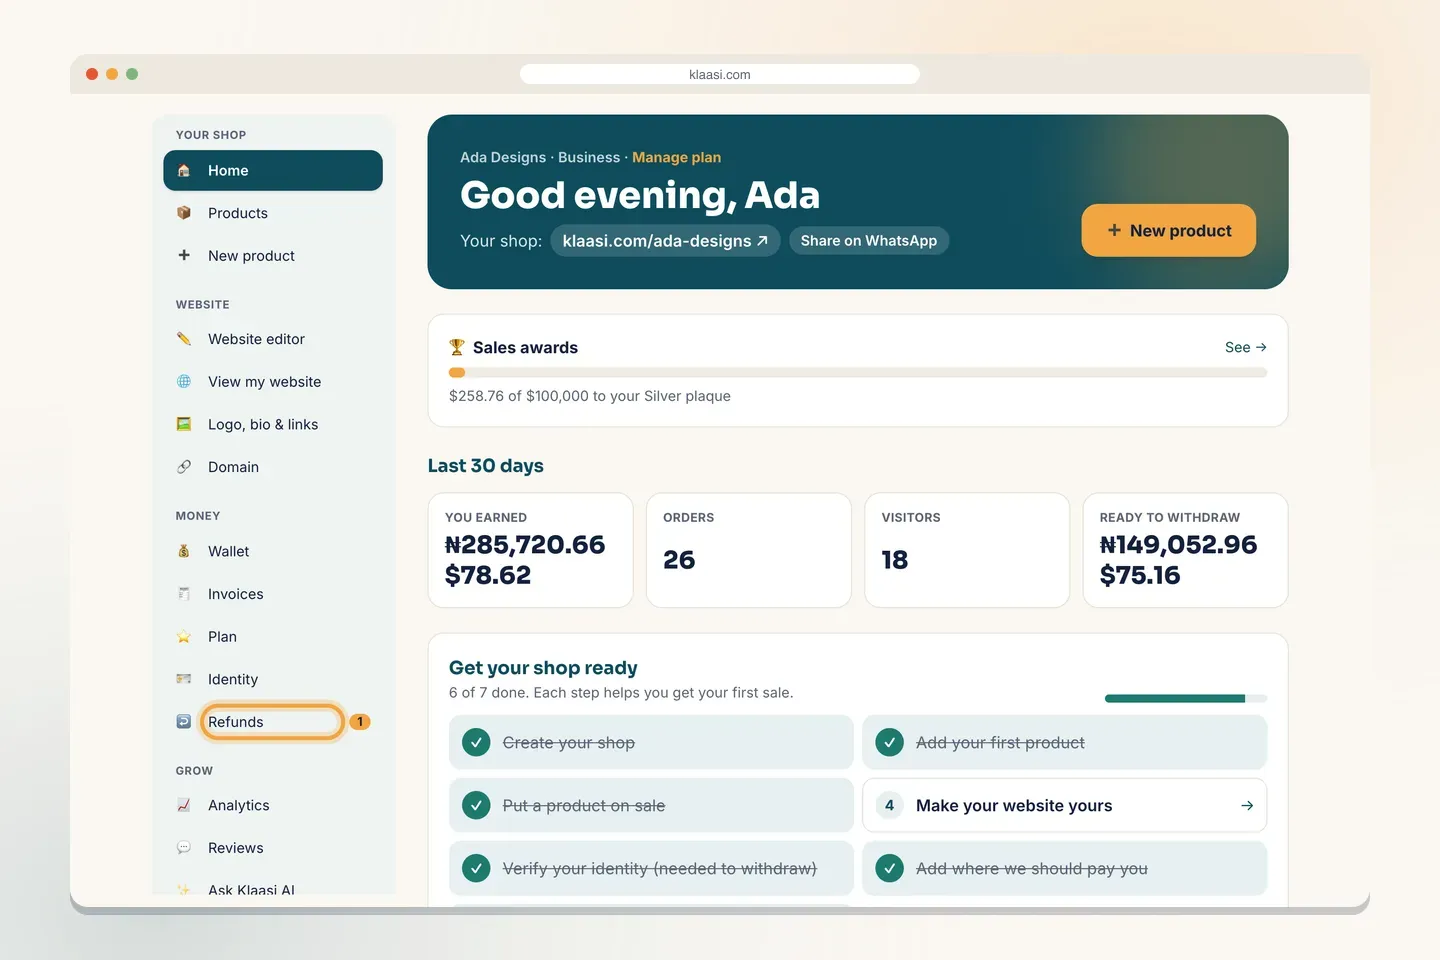The height and width of the screenshot is (960, 1440).
Task: Click the Put a product on sale step
Action: click(x=651, y=805)
